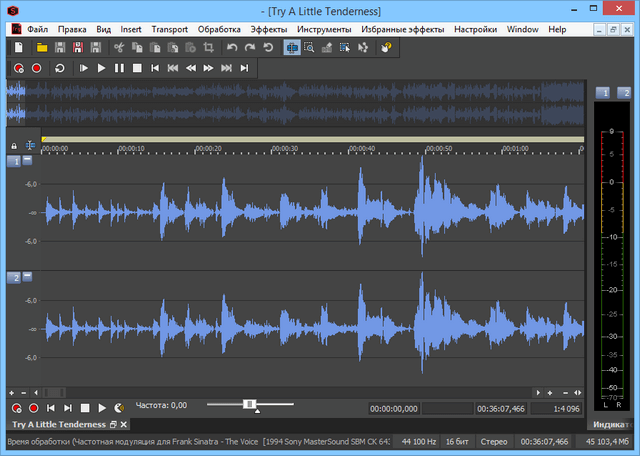The image size is (640, 456).
Task: Create a new file with toolbar icon
Action: [17, 47]
